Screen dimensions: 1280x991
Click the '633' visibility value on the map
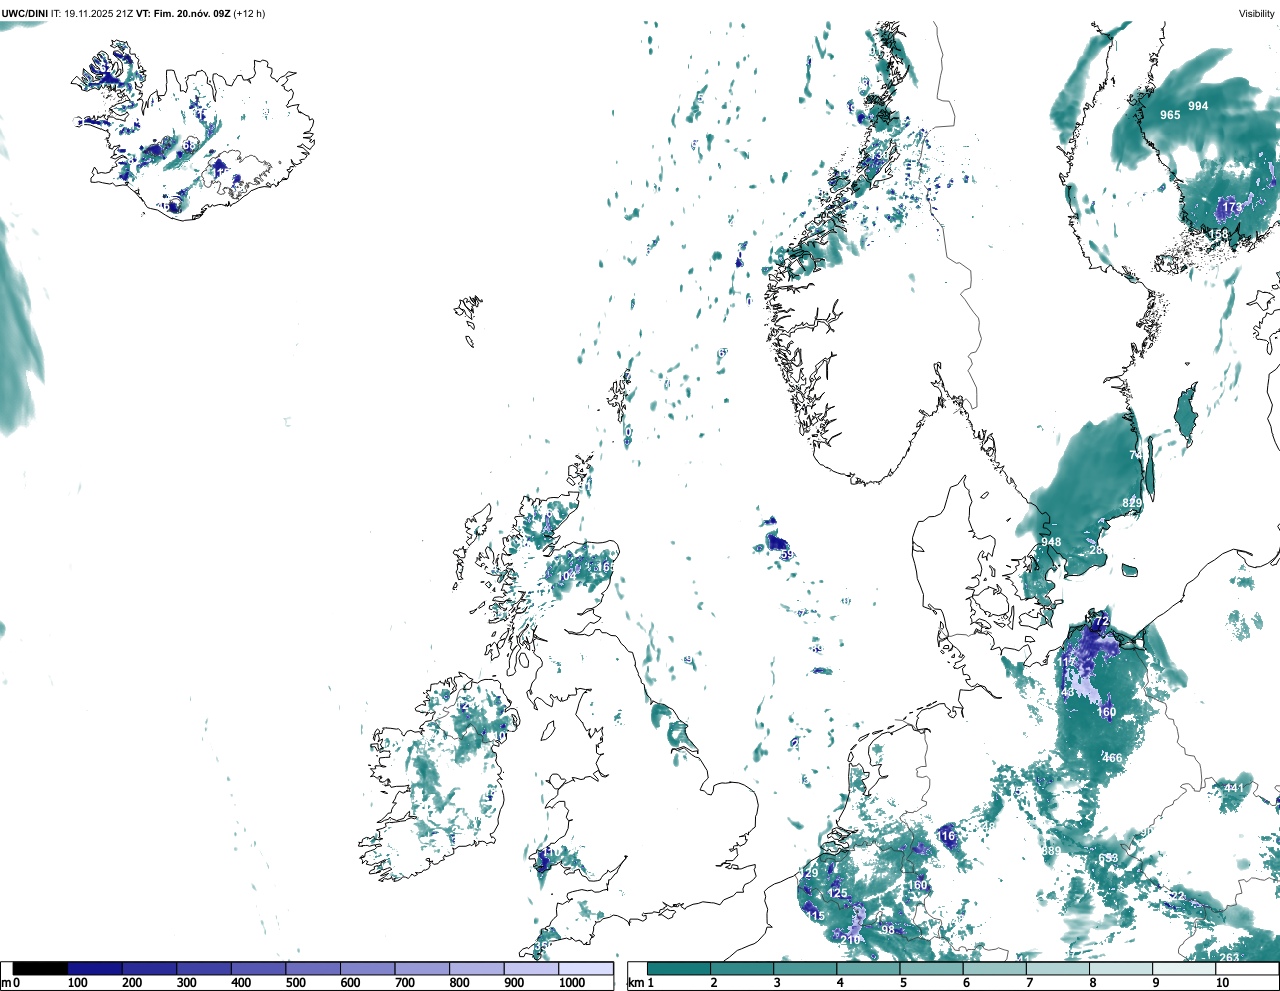(1108, 859)
